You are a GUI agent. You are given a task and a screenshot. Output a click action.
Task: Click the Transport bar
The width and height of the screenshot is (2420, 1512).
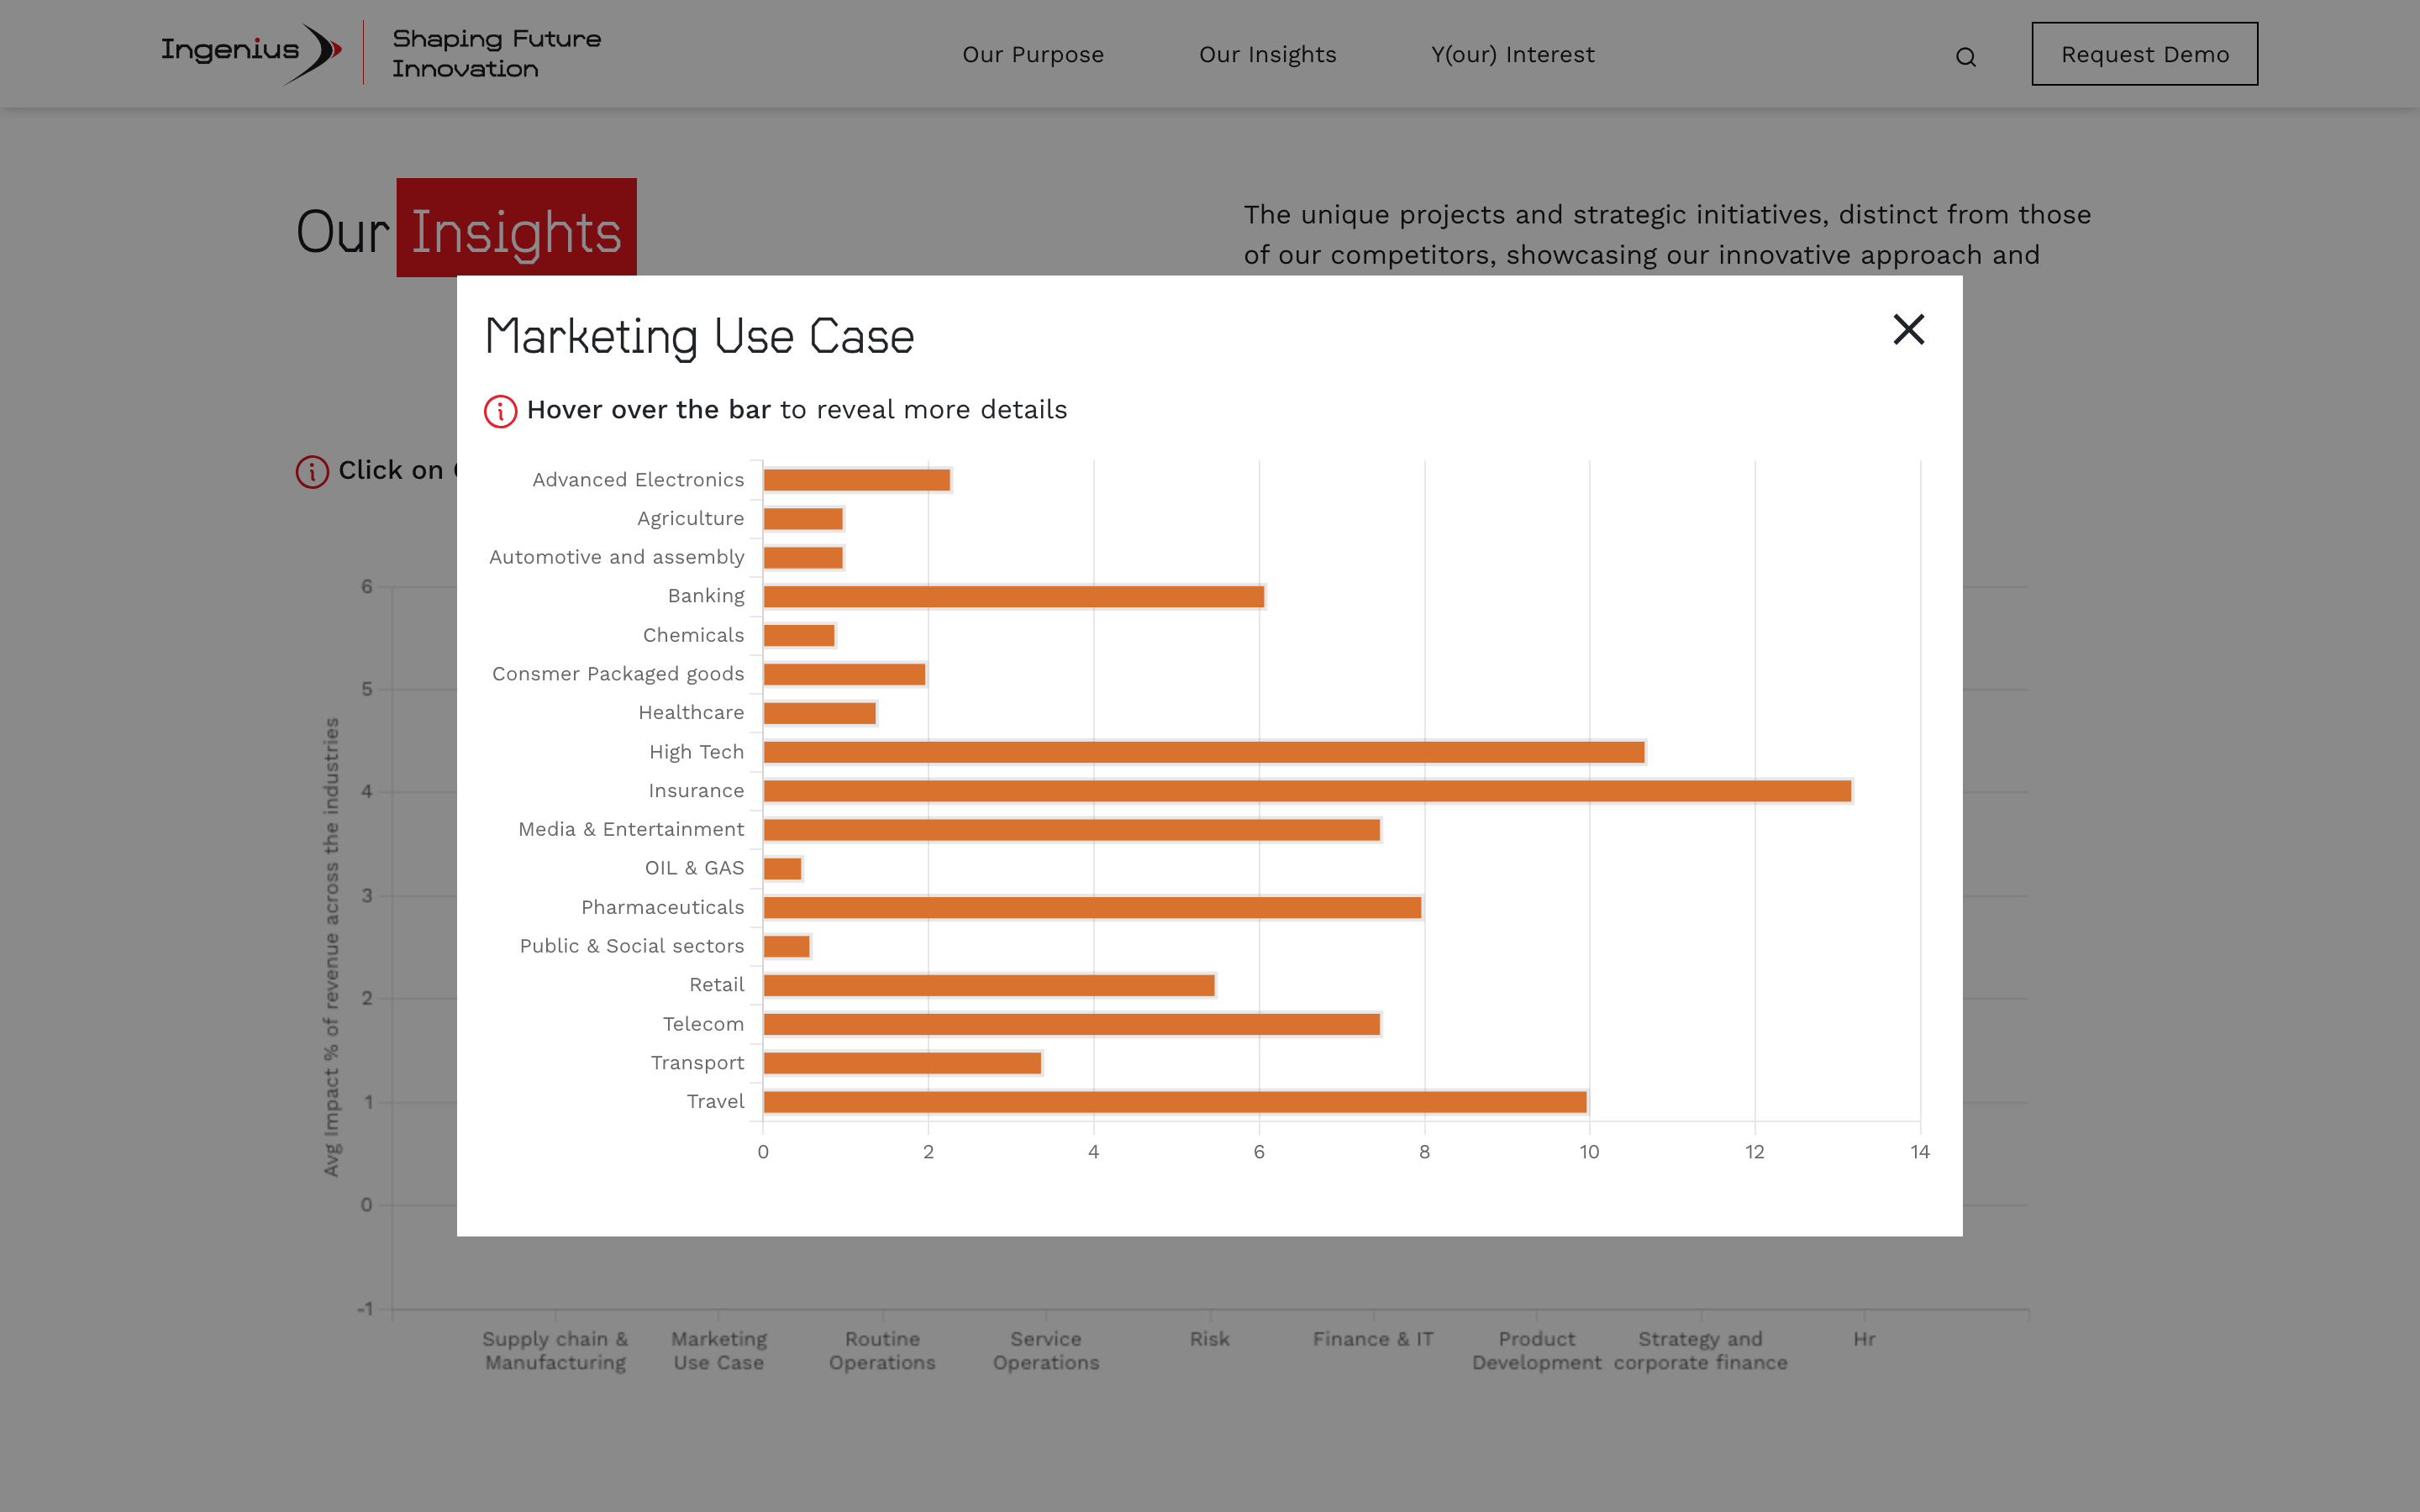click(x=902, y=1063)
